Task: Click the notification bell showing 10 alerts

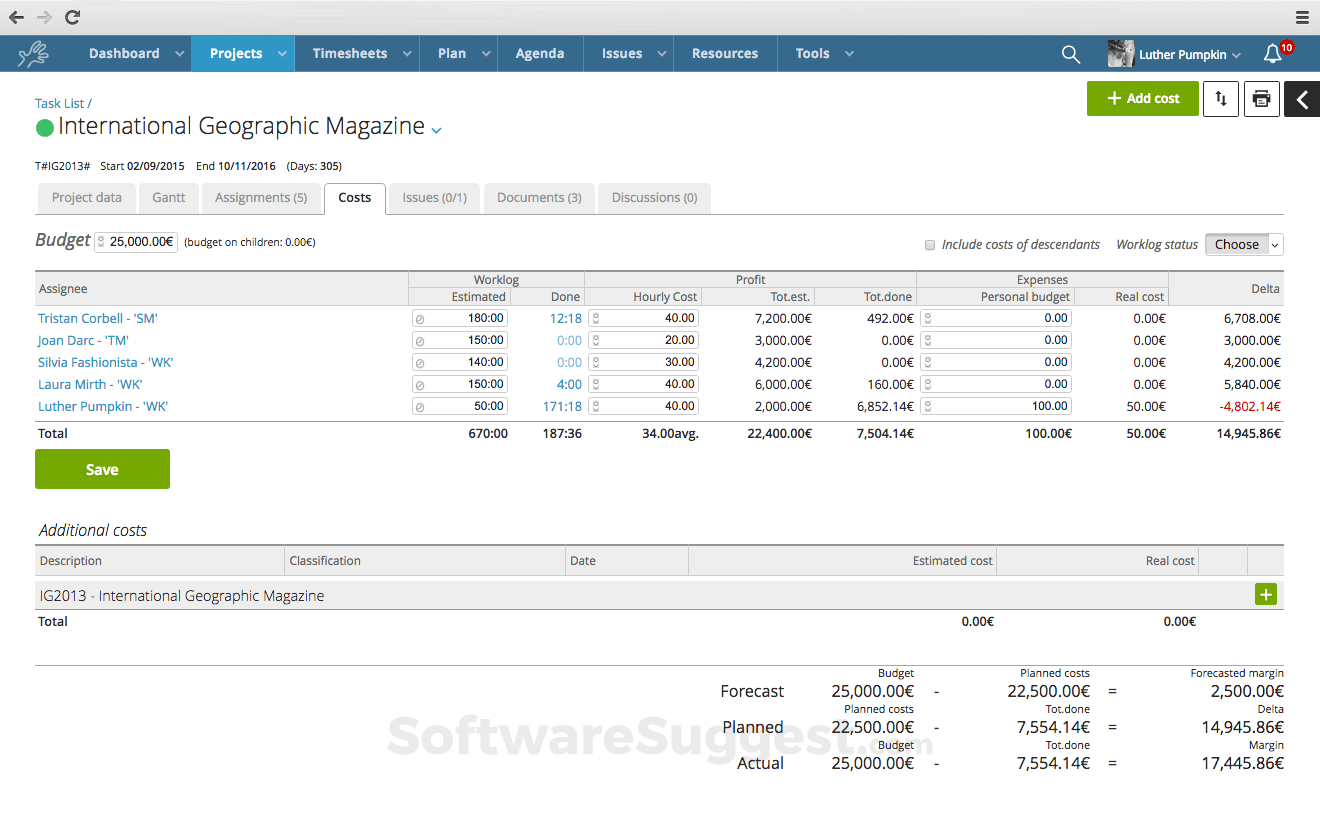Action: (1271, 53)
